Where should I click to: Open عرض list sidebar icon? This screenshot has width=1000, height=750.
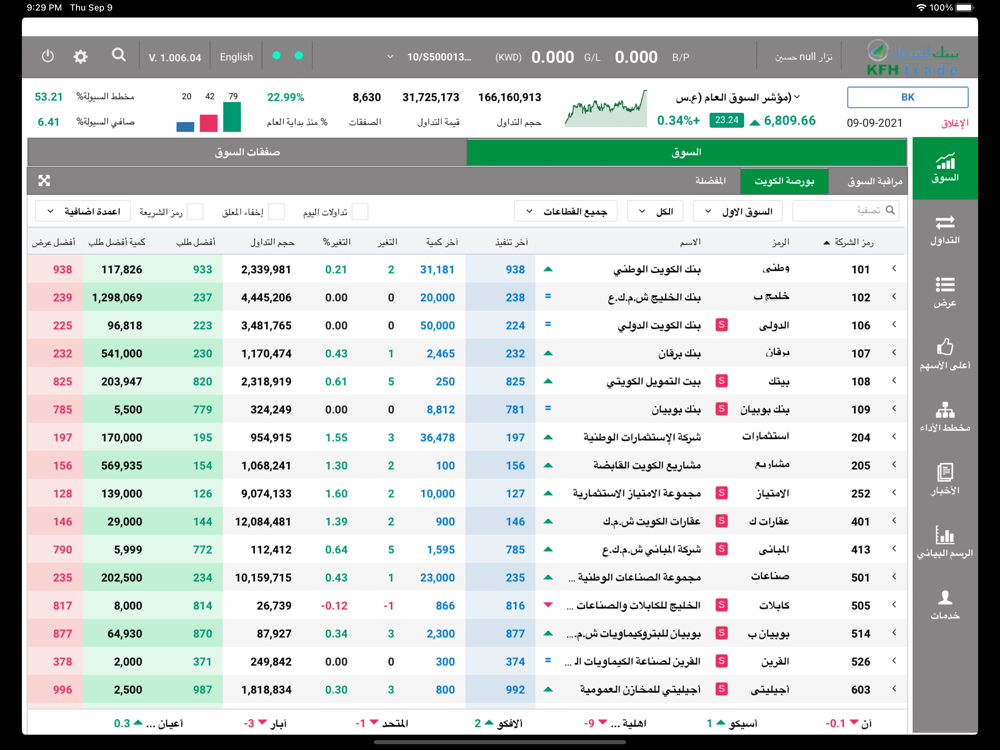click(945, 293)
